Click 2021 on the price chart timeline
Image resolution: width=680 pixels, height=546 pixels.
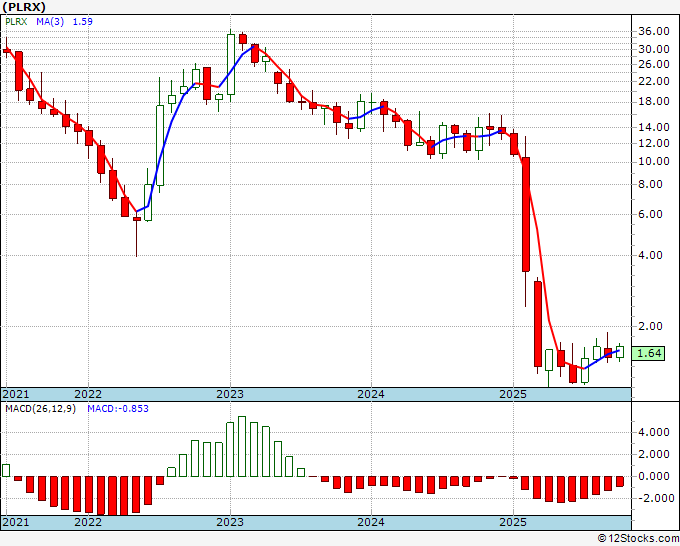coord(16,394)
